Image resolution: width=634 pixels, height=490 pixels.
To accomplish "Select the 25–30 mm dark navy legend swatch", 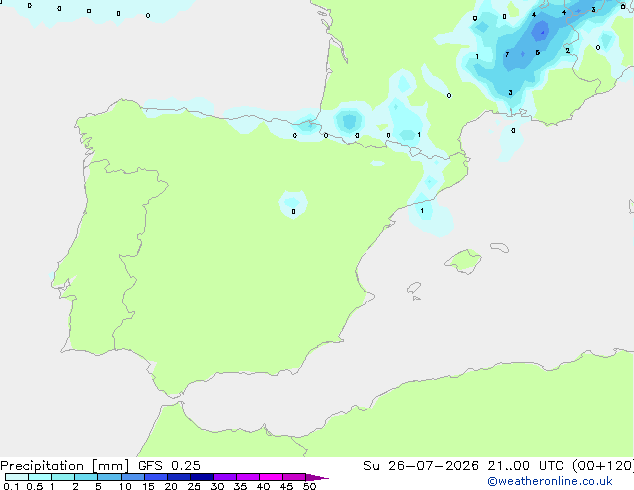I will tap(202, 477).
